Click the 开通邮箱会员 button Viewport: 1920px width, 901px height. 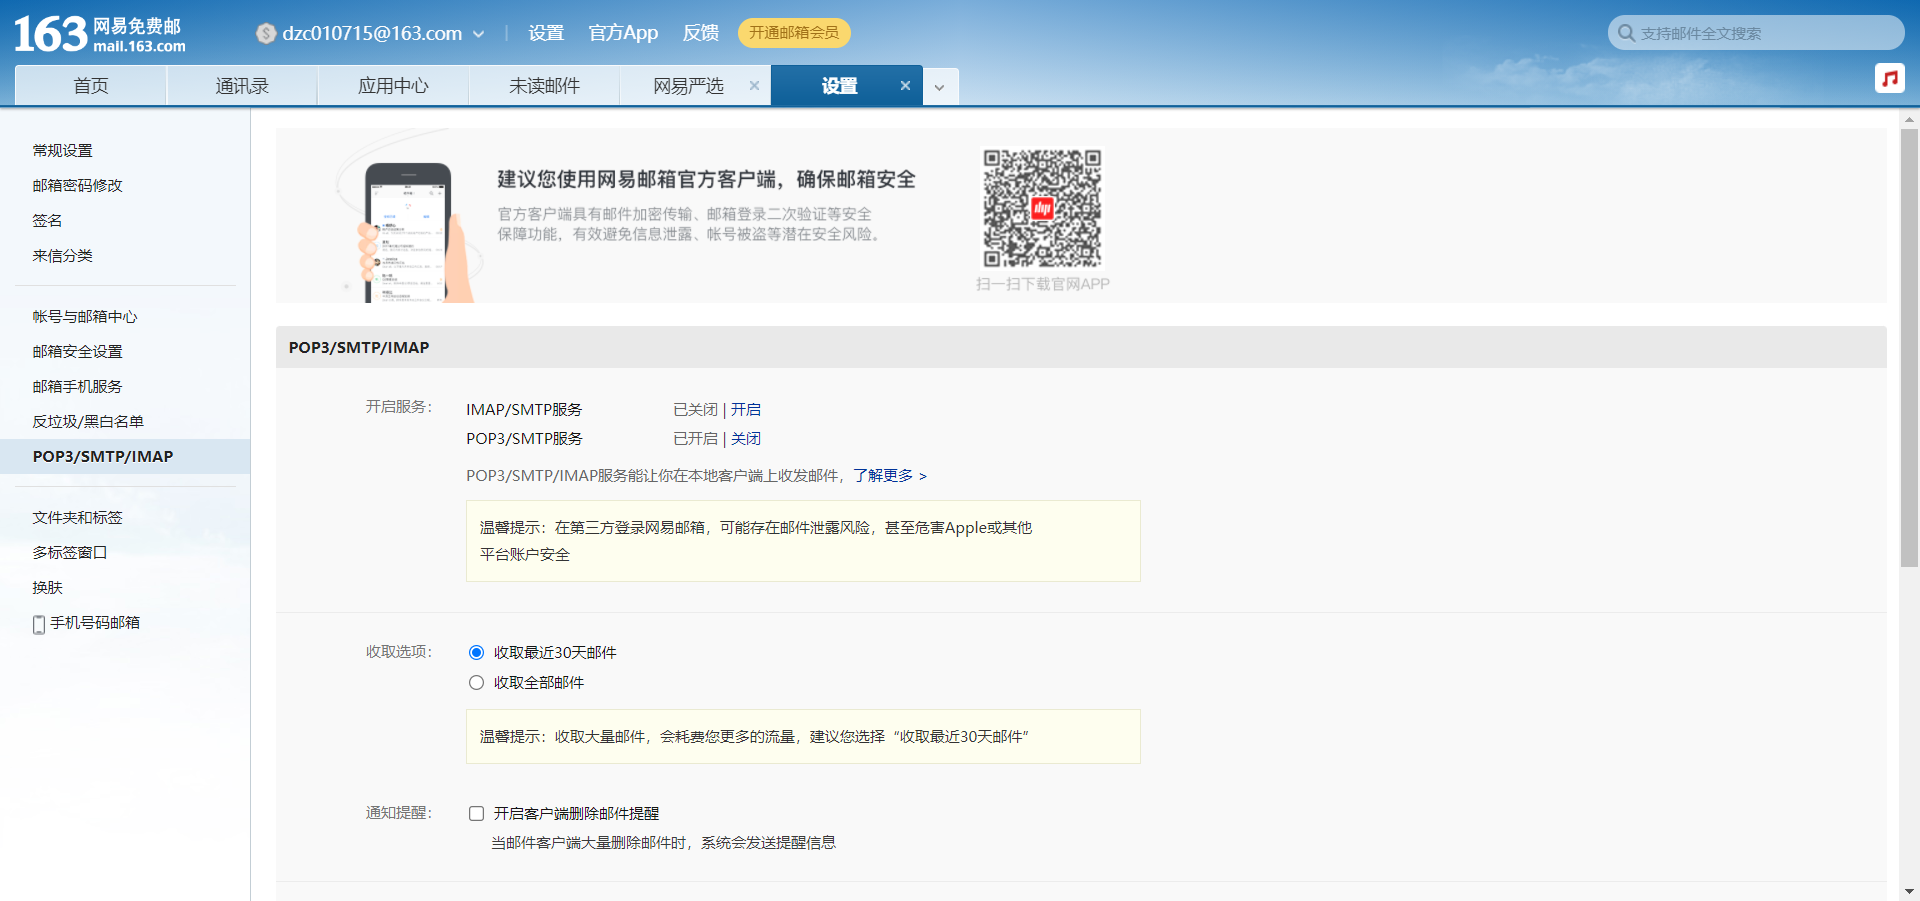tap(794, 33)
